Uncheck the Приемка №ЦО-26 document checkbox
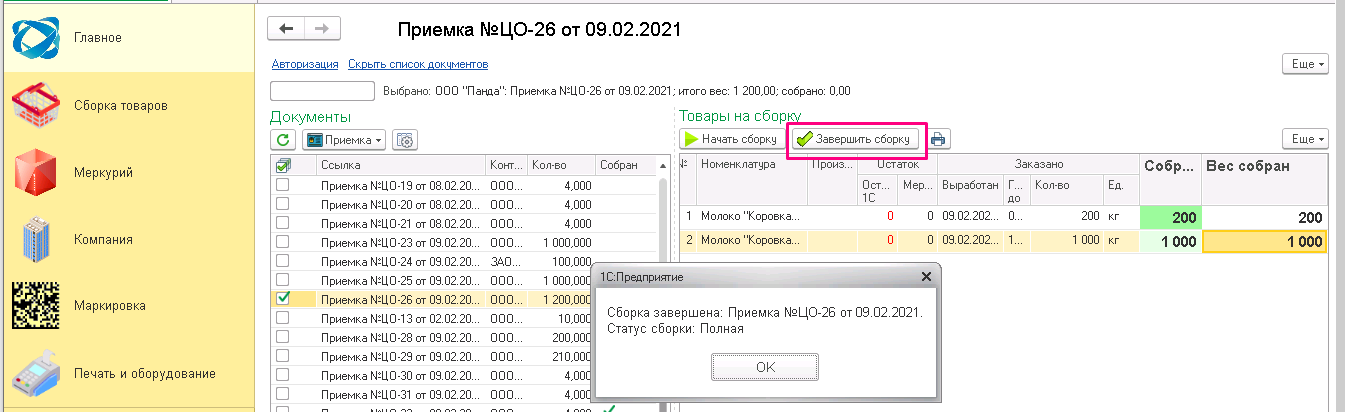Image resolution: width=1345 pixels, height=412 pixels. (284, 298)
